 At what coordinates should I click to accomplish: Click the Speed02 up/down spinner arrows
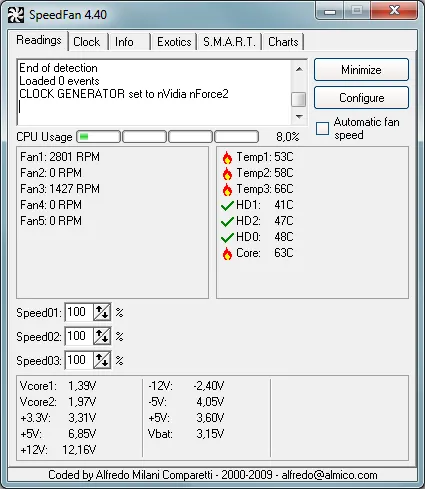coord(102,336)
